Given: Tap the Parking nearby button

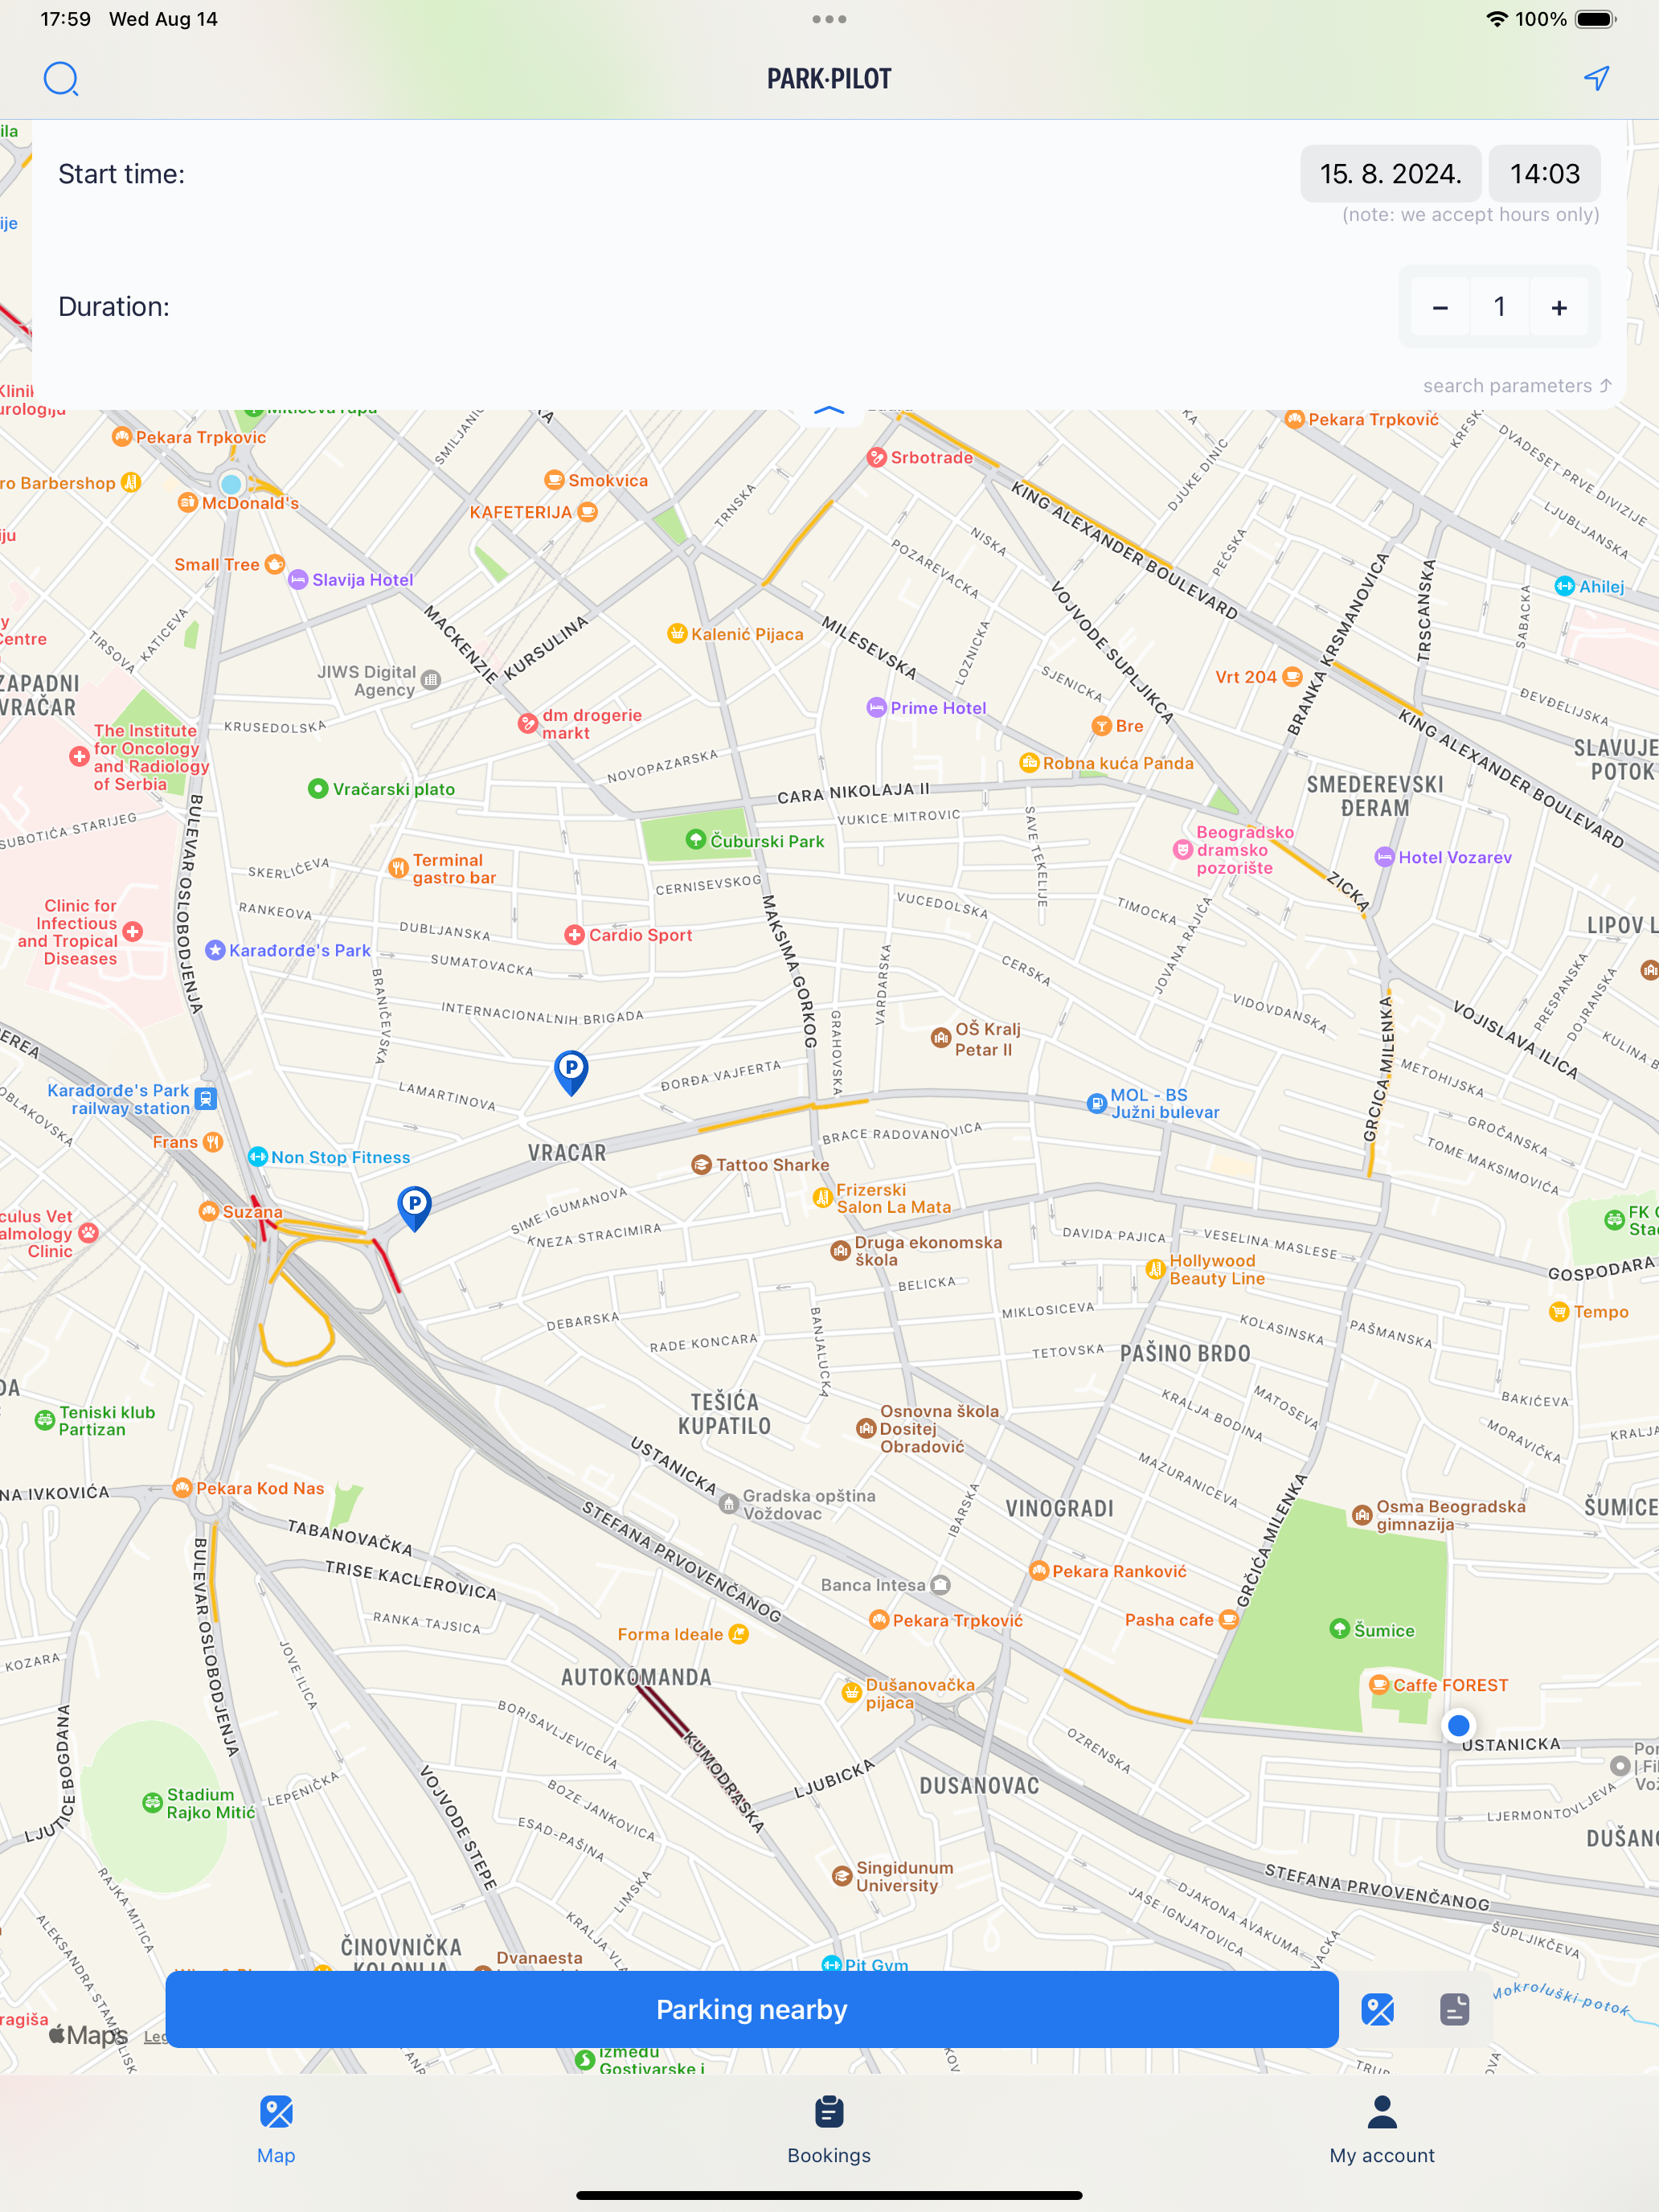Looking at the screenshot, I should 752,2009.
